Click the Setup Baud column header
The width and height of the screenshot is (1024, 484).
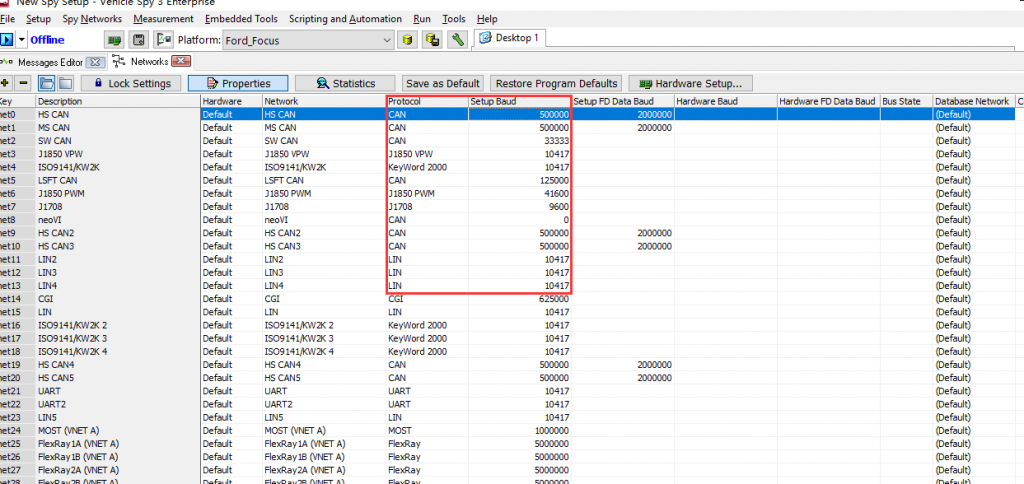(x=519, y=101)
